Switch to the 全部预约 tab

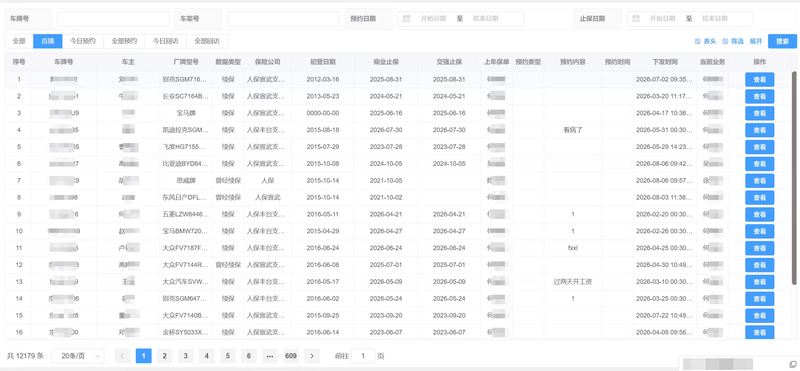(124, 41)
